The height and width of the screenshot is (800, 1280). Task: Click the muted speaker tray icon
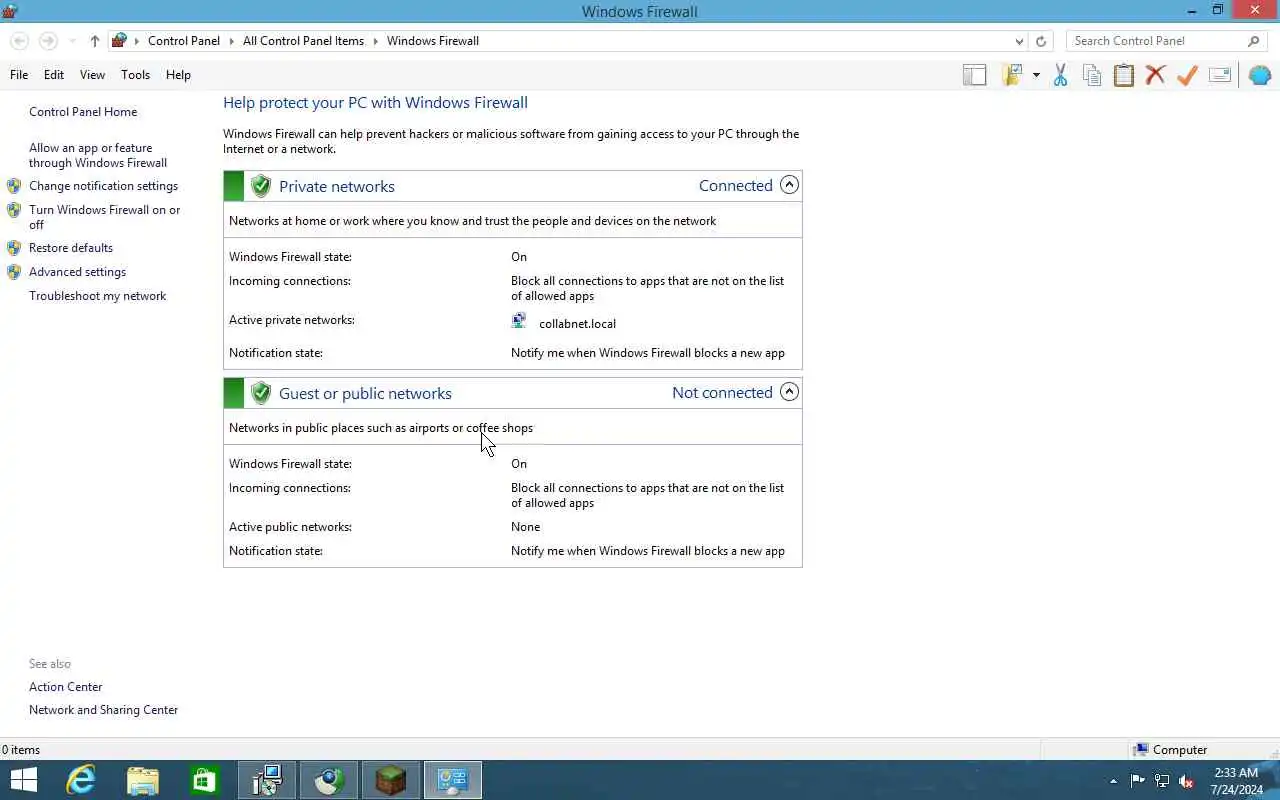point(1187,781)
